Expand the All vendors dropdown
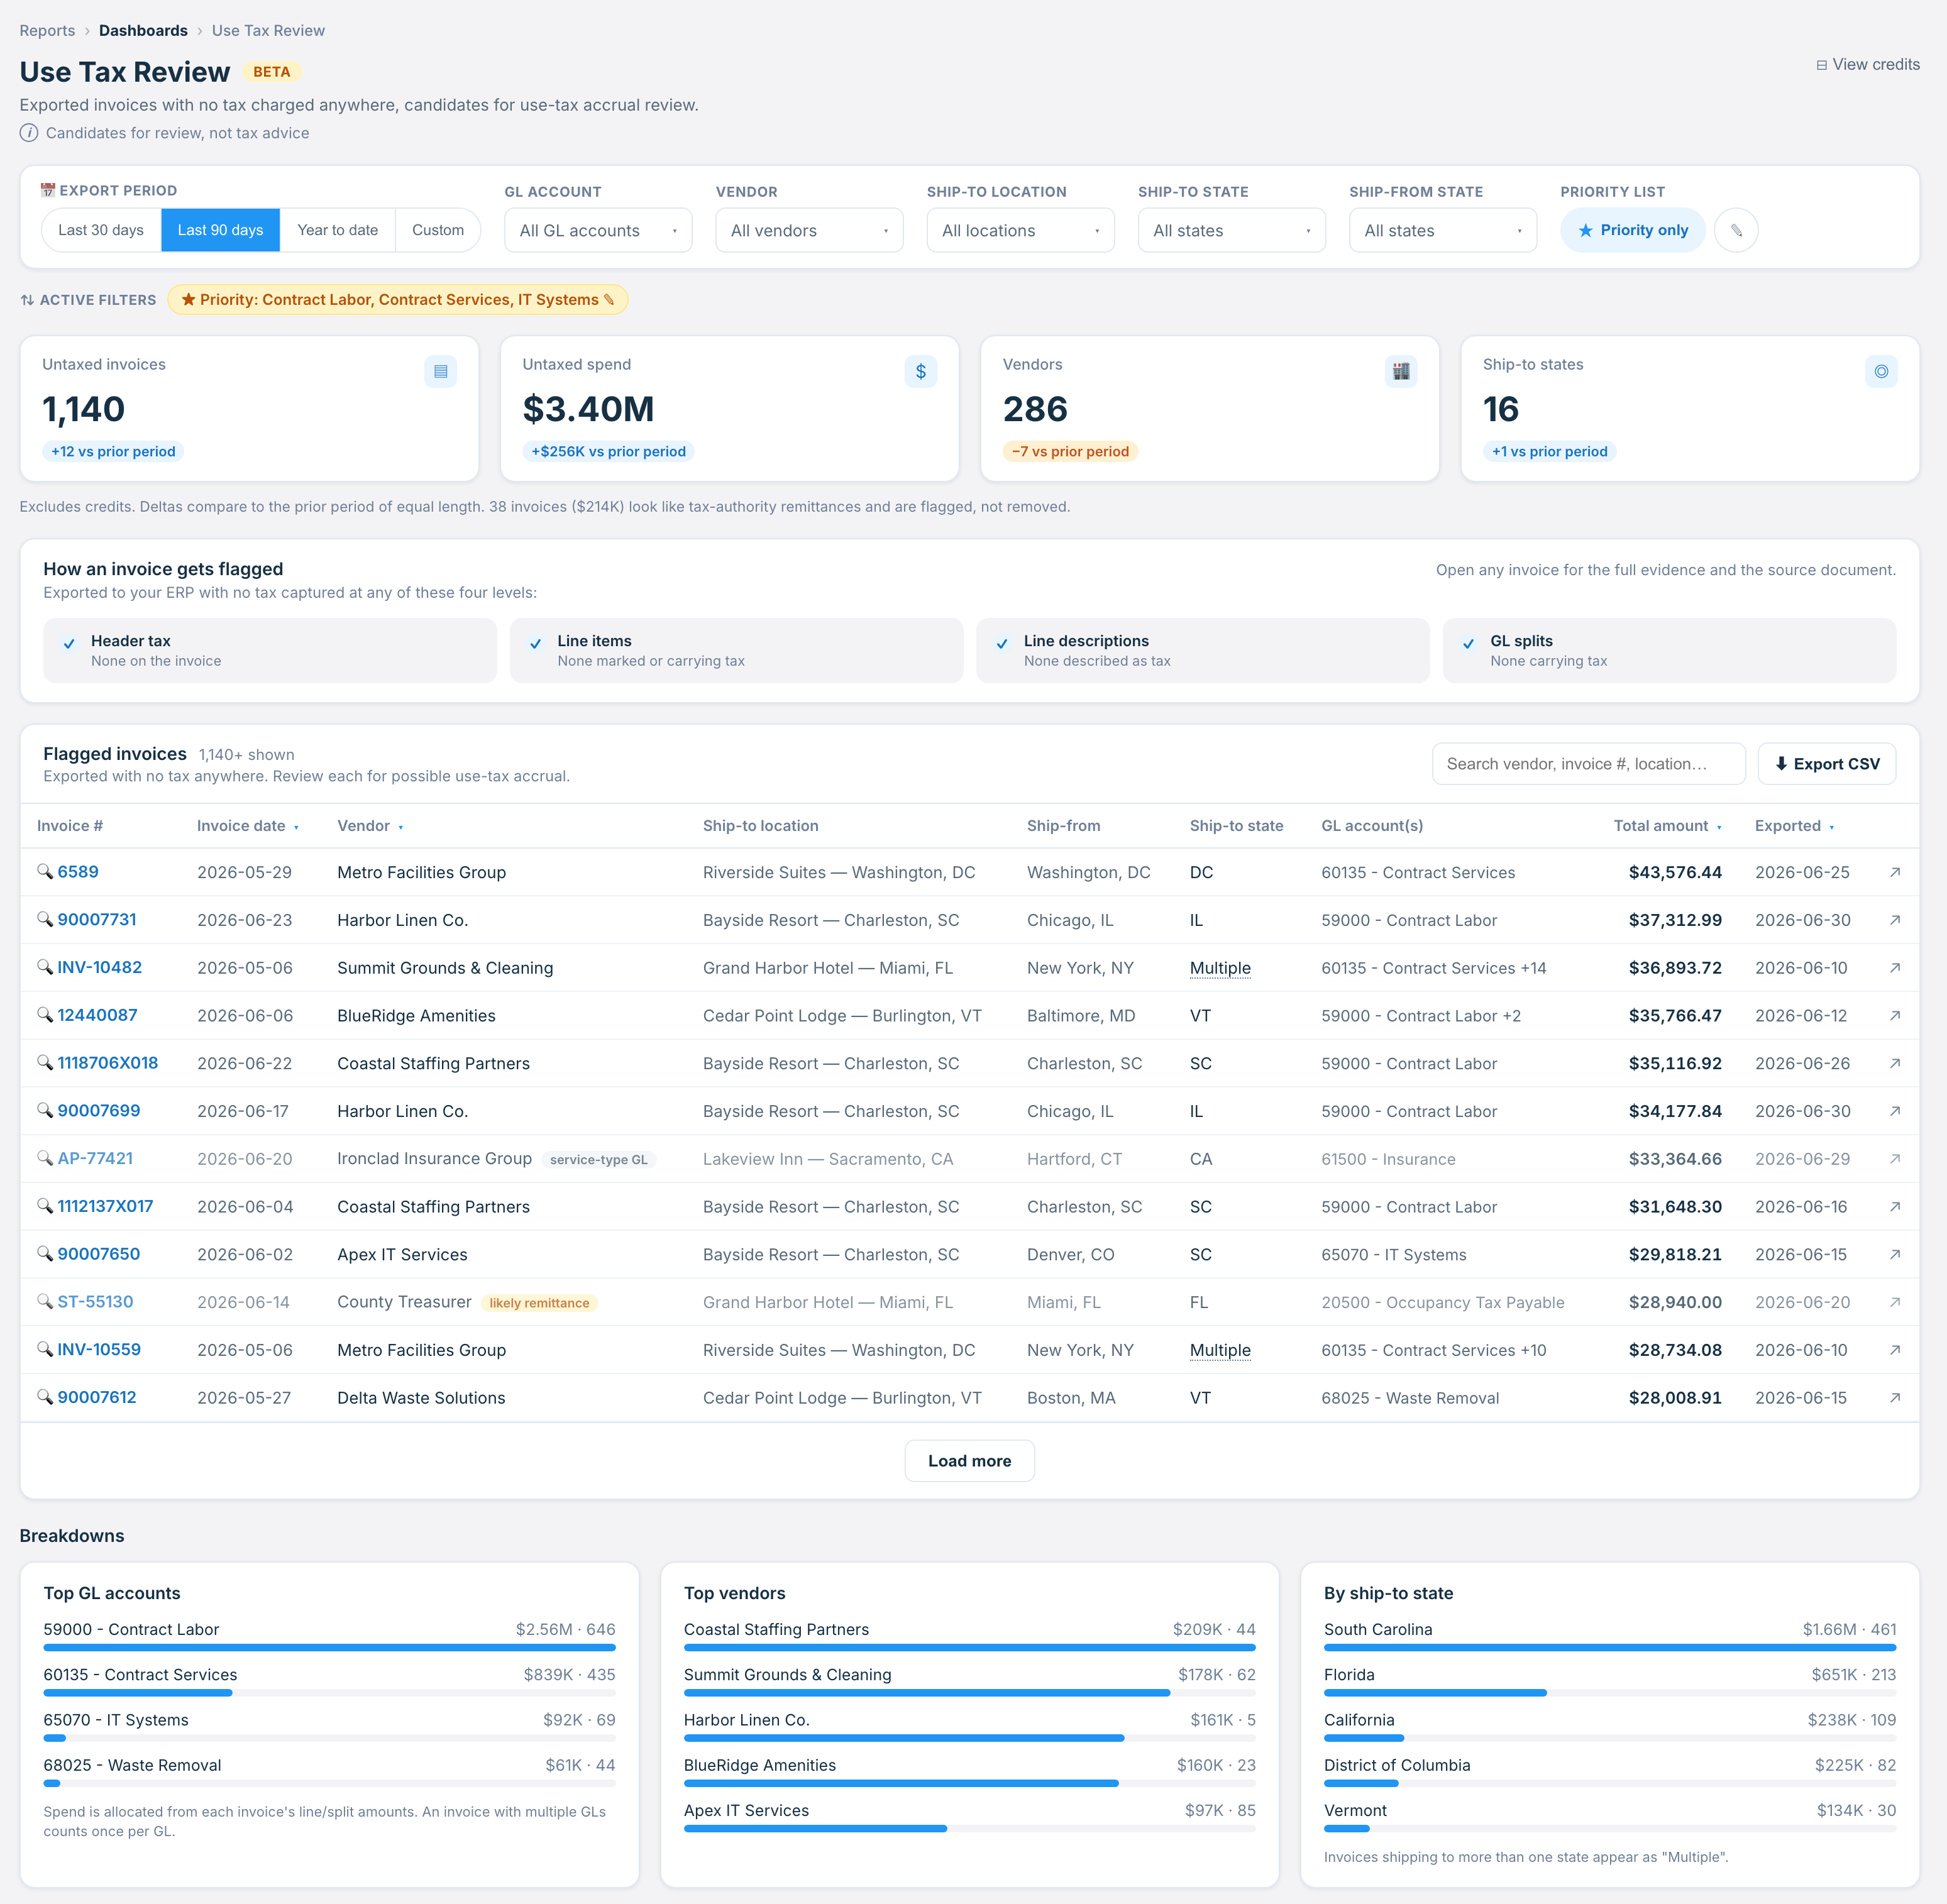Viewport: 1947px width, 1904px height. tap(809, 230)
